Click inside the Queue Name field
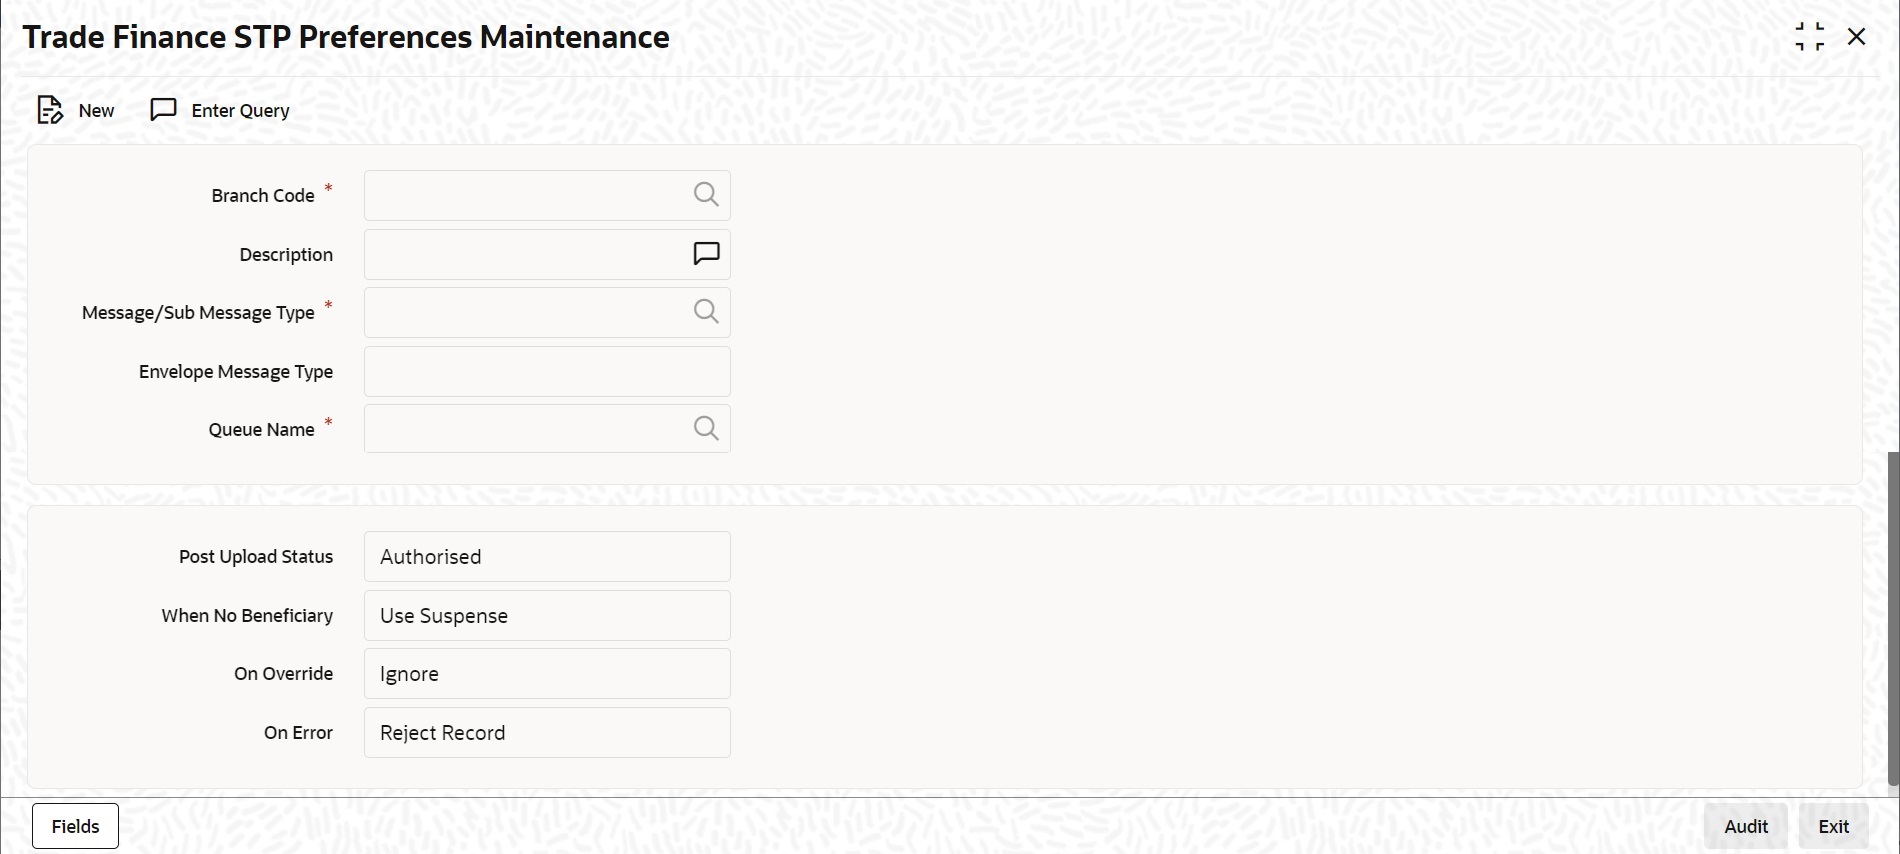The image size is (1900, 854). pyautogui.click(x=525, y=429)
